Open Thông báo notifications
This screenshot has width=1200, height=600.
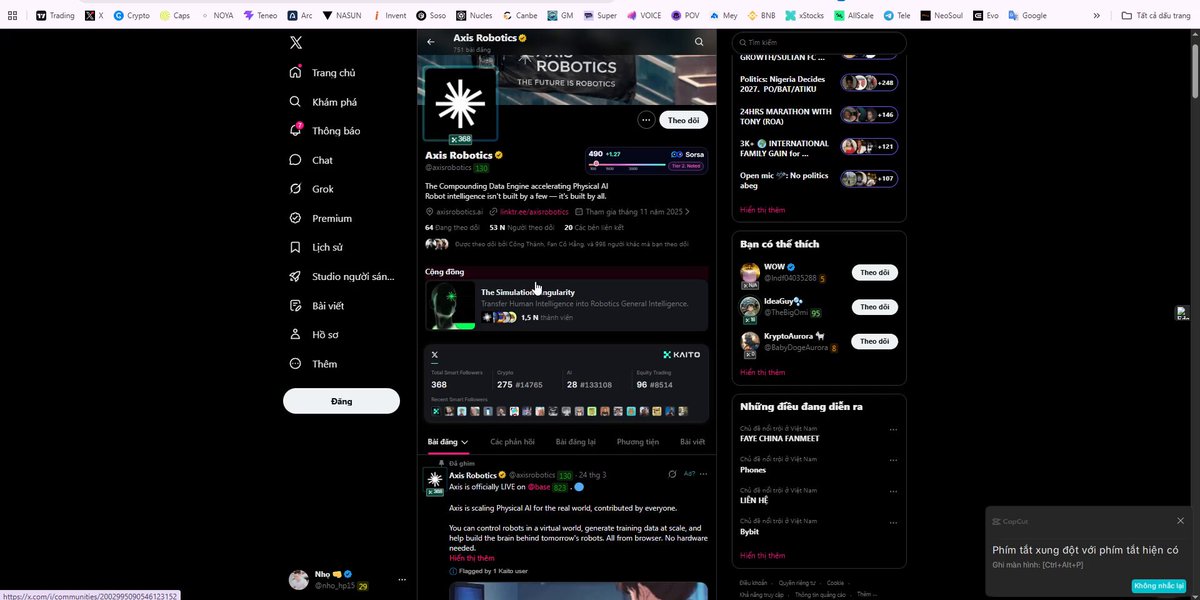325,131
